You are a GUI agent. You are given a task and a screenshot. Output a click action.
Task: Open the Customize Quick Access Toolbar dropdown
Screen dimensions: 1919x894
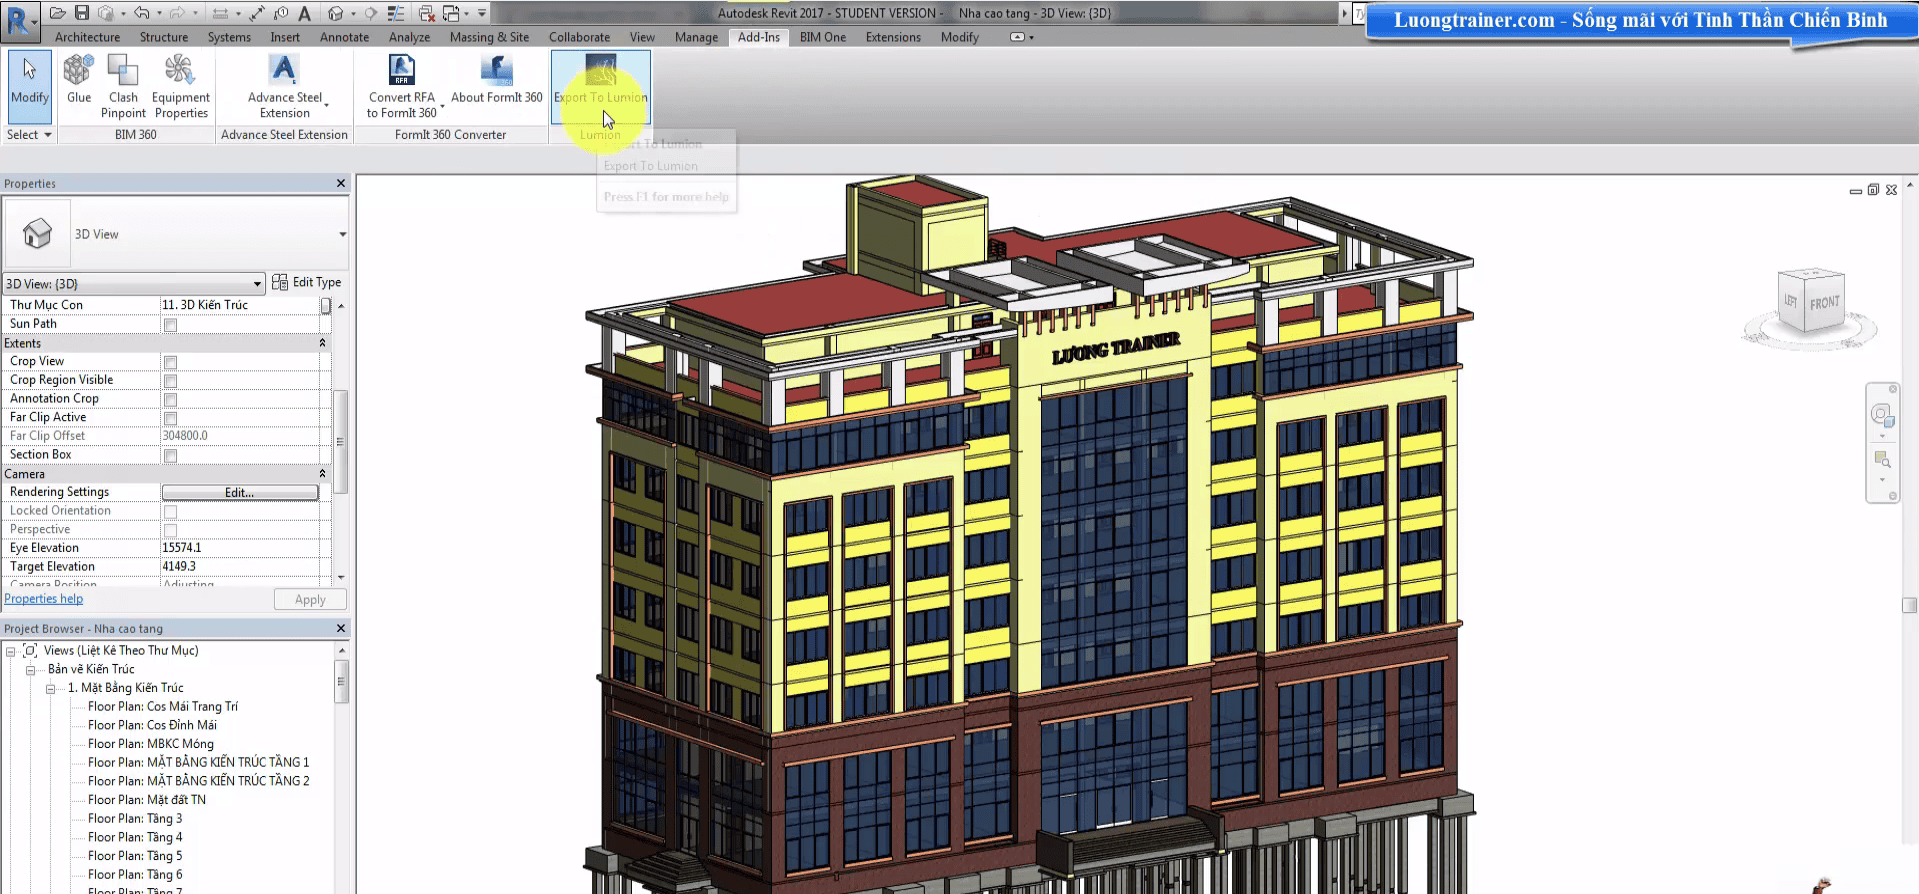(482, 13)
